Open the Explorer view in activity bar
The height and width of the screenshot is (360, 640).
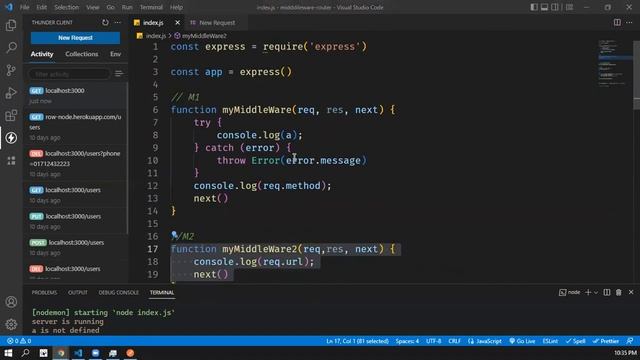click(x=11, y=25)
